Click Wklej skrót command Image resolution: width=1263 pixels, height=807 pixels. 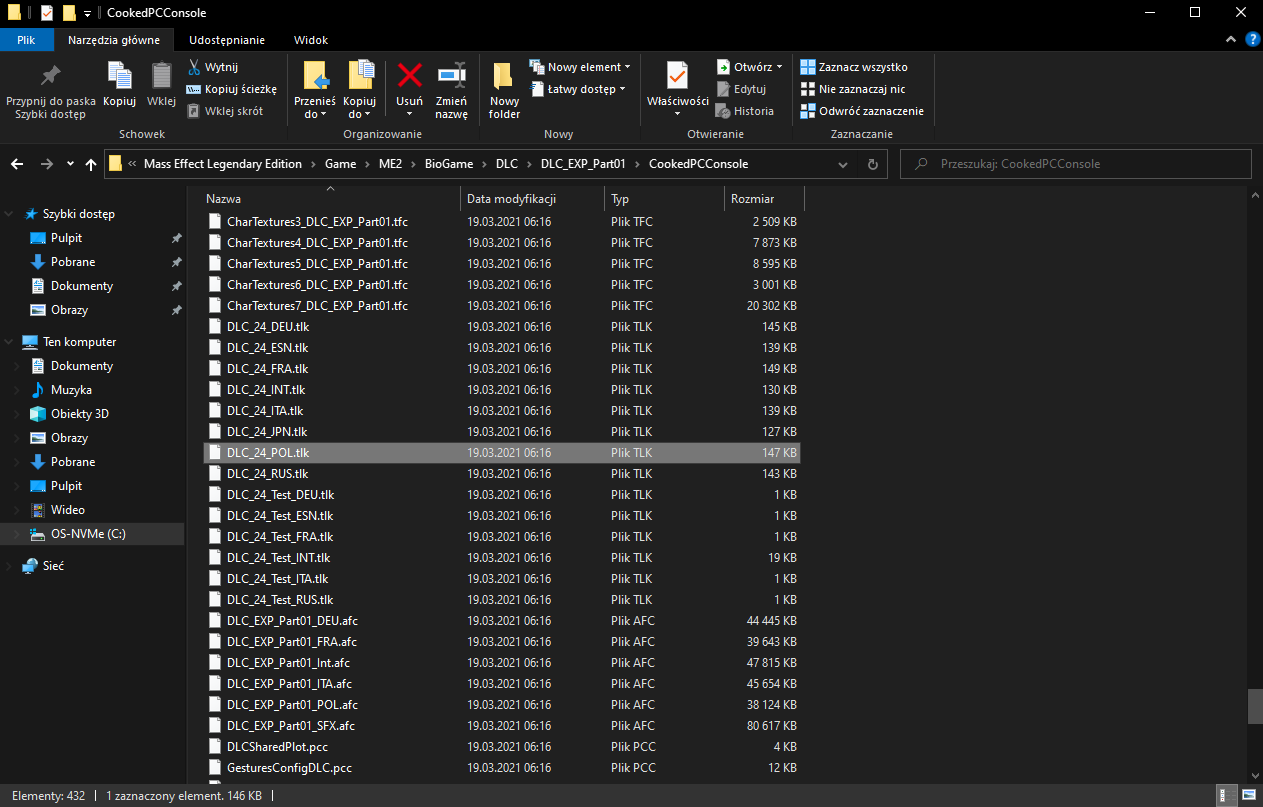tap(224, 111)
